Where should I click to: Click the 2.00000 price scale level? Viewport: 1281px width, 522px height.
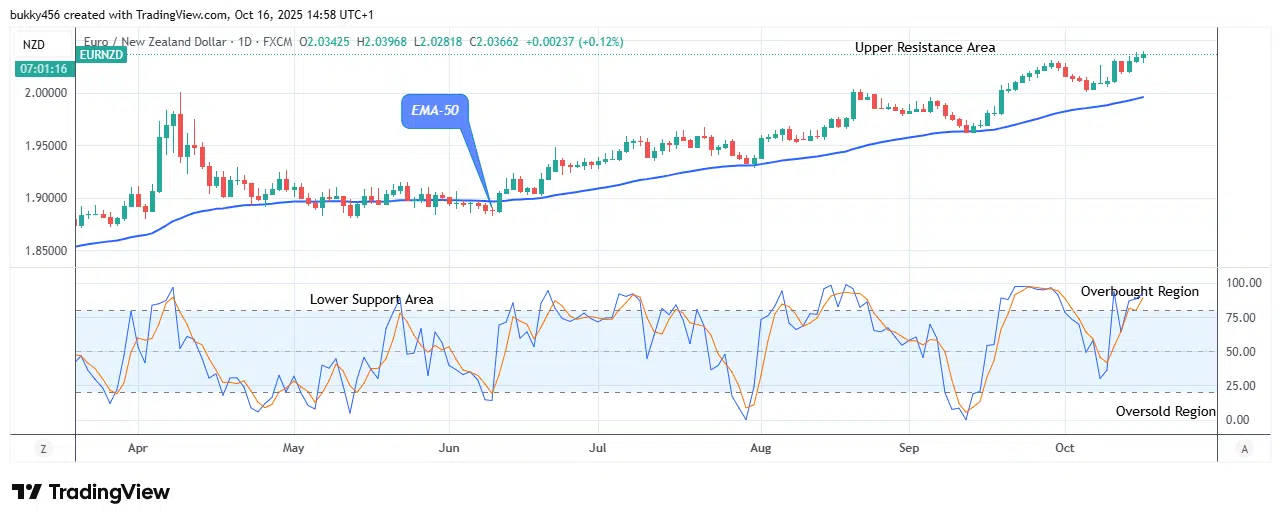pos(44,93)
